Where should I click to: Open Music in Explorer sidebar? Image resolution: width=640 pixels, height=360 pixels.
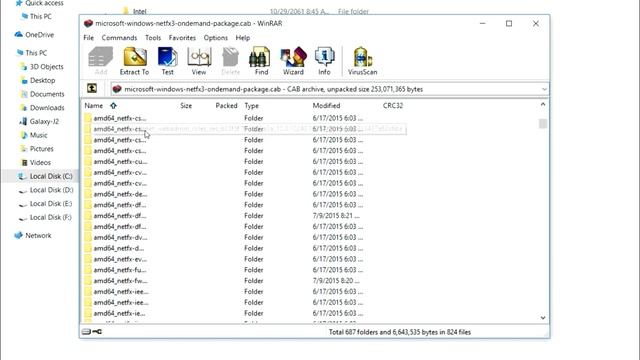pos(34,135)
